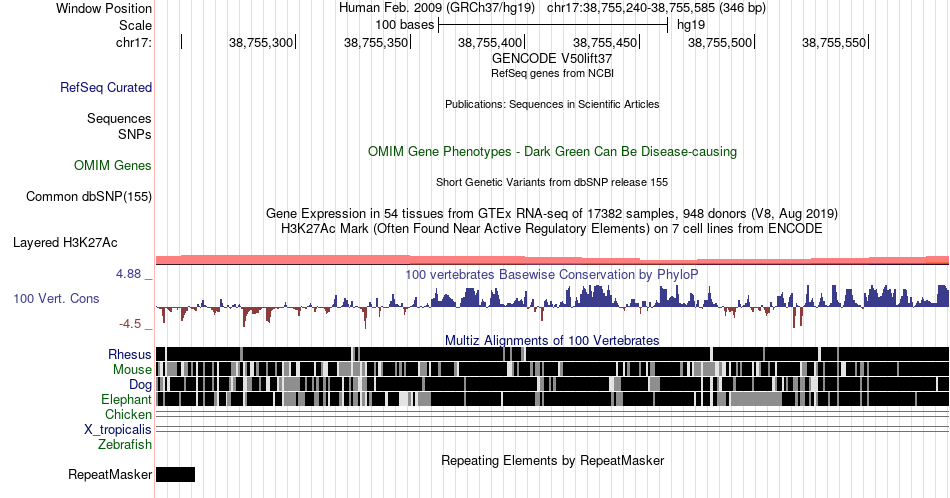Screen dimensions: 950x498
Task: Select the Layered H3K27Ac track label
Action: [x=65, y=242]
